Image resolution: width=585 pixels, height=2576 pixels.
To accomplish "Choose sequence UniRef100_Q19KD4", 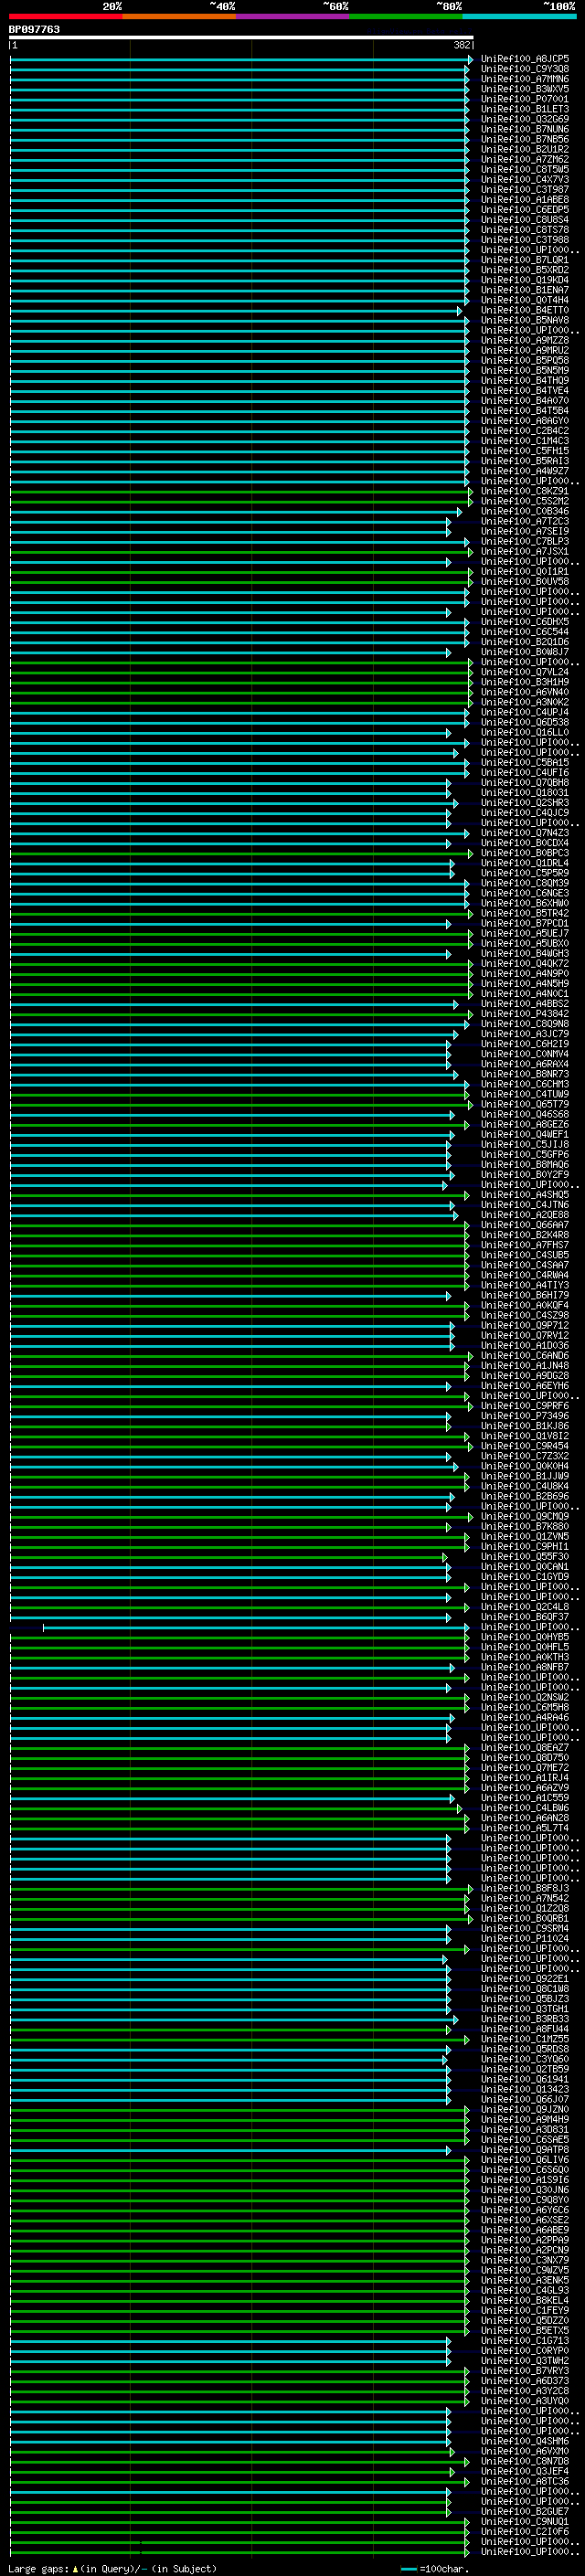I will pos(525,280).
